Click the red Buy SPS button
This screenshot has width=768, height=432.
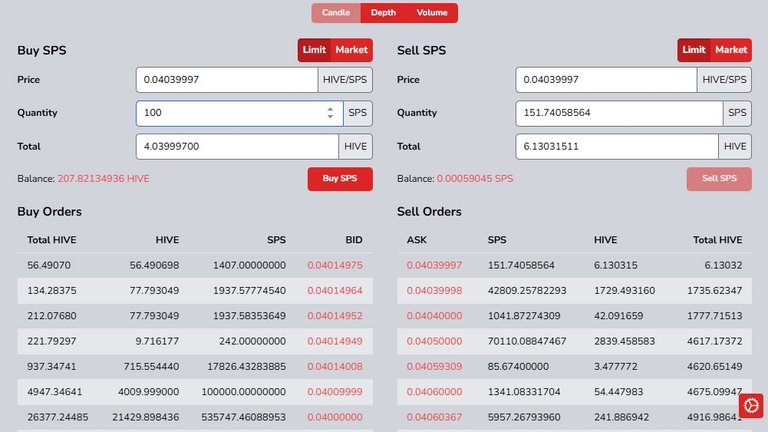click(x=340, y=179)
